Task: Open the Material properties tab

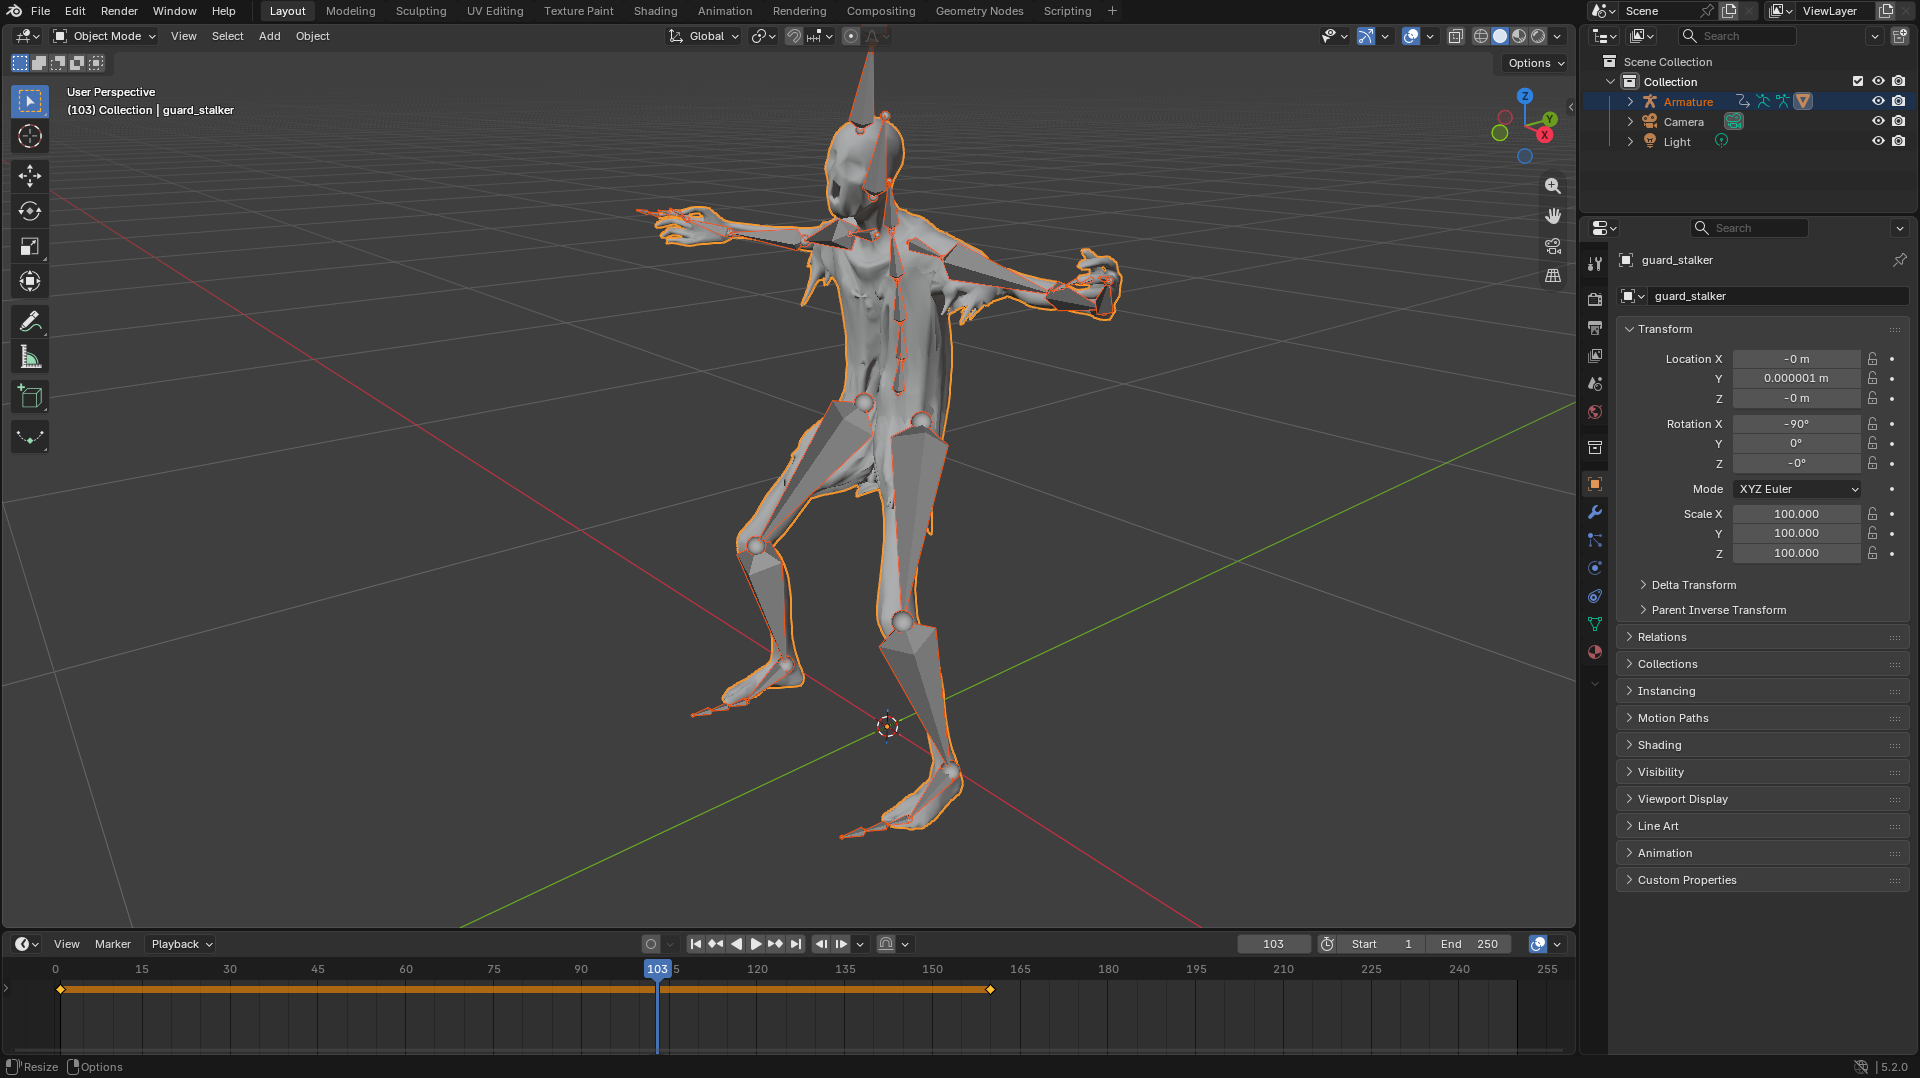Action: point(1595,652)
